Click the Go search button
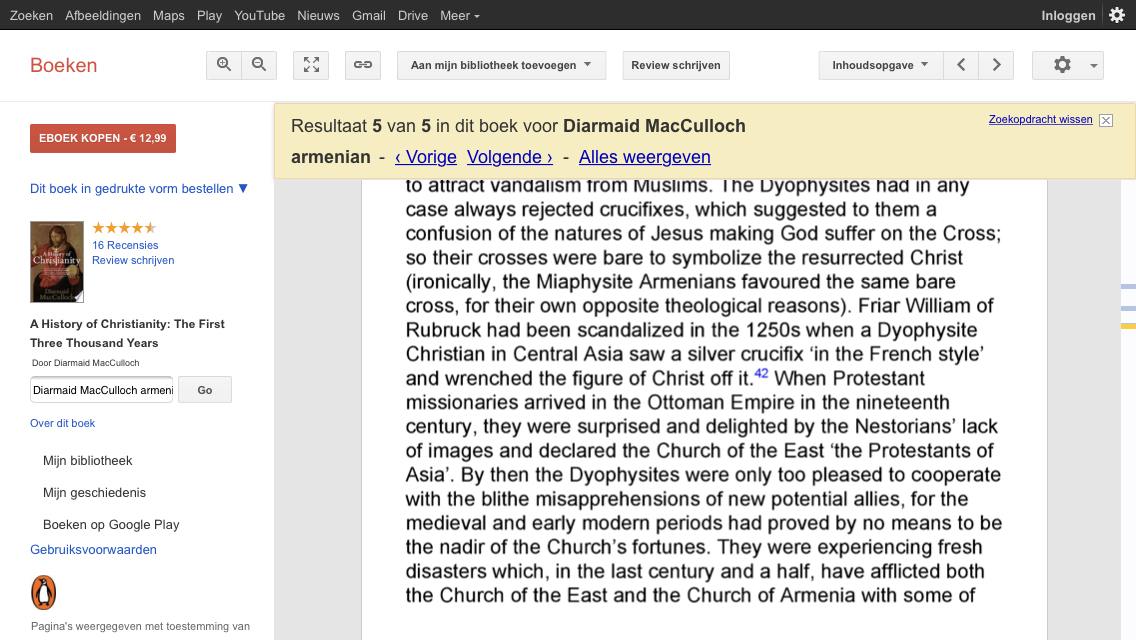This screenshot has height=640, width=1136. 205,390
